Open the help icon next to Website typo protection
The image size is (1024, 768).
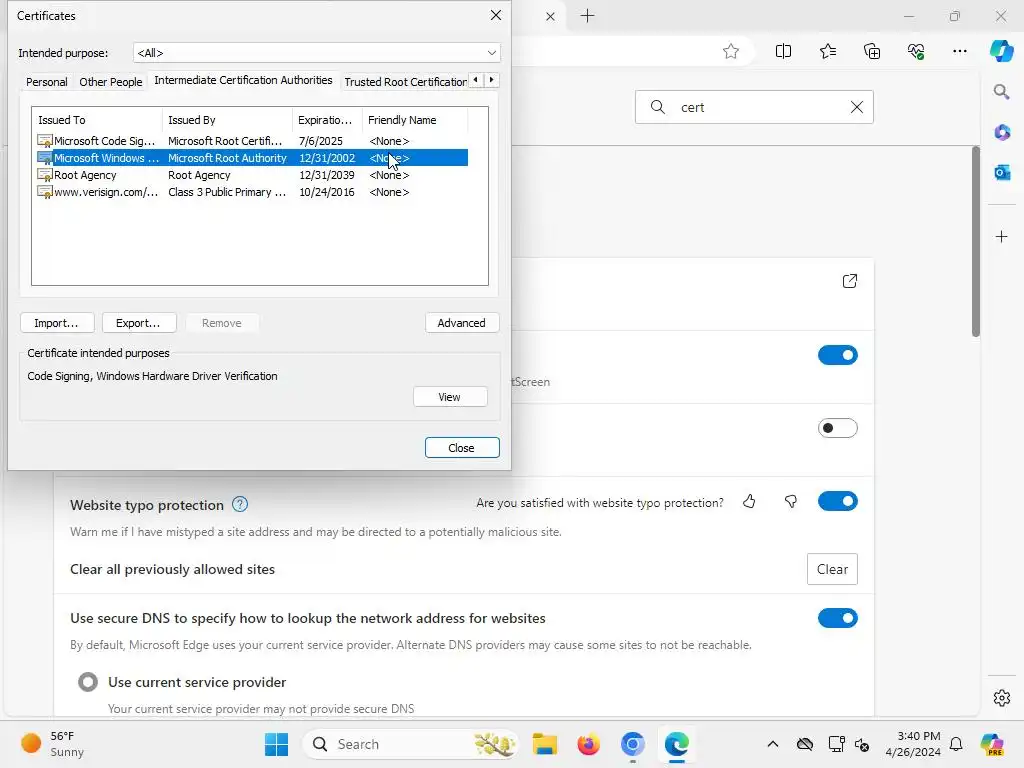pyautogui.click(x=240, y=505)
